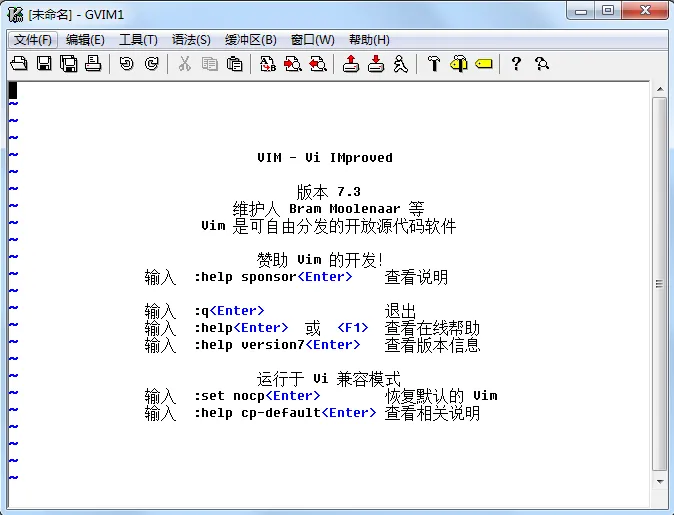Click the Undo arrow icon
The height and width of the screenshot is (515, 674).
coord(126,64)
